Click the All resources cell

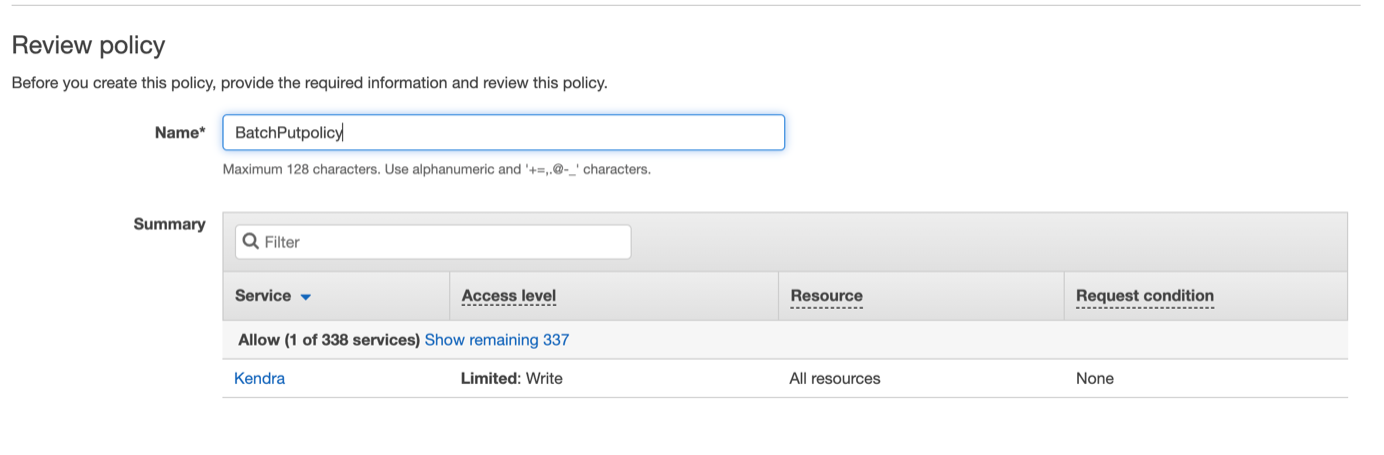[x=835, y=378]
